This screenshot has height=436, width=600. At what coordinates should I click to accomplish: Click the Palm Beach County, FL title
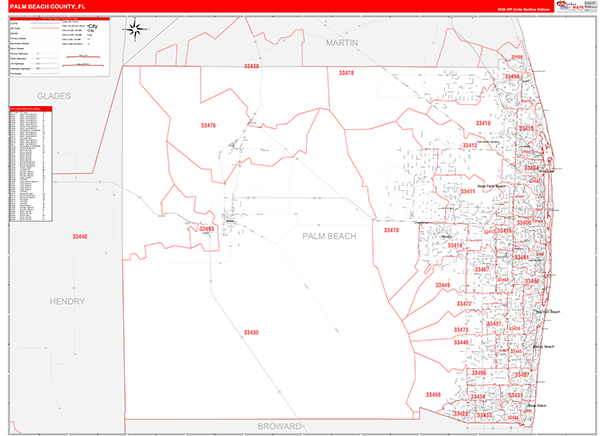coord(48,7)
